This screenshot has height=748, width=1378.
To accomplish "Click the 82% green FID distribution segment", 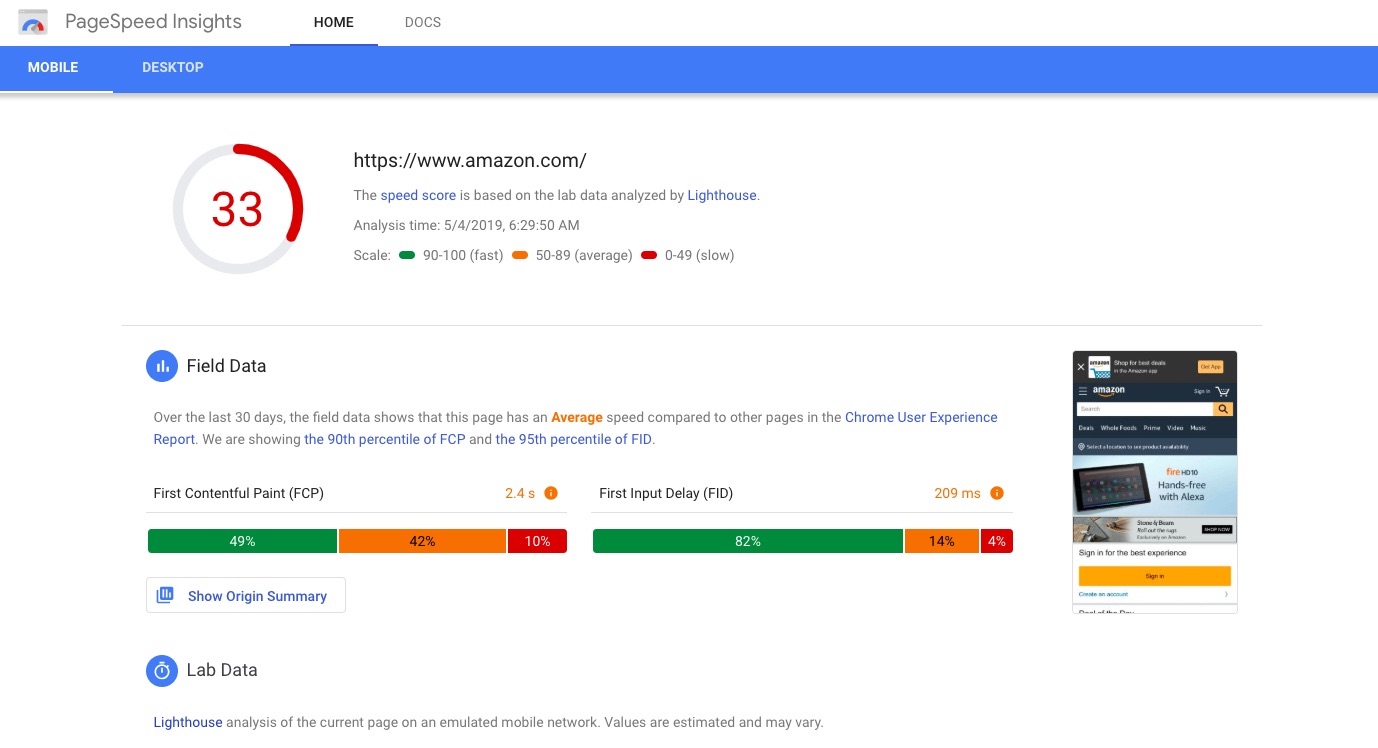I will click(747, 540).
